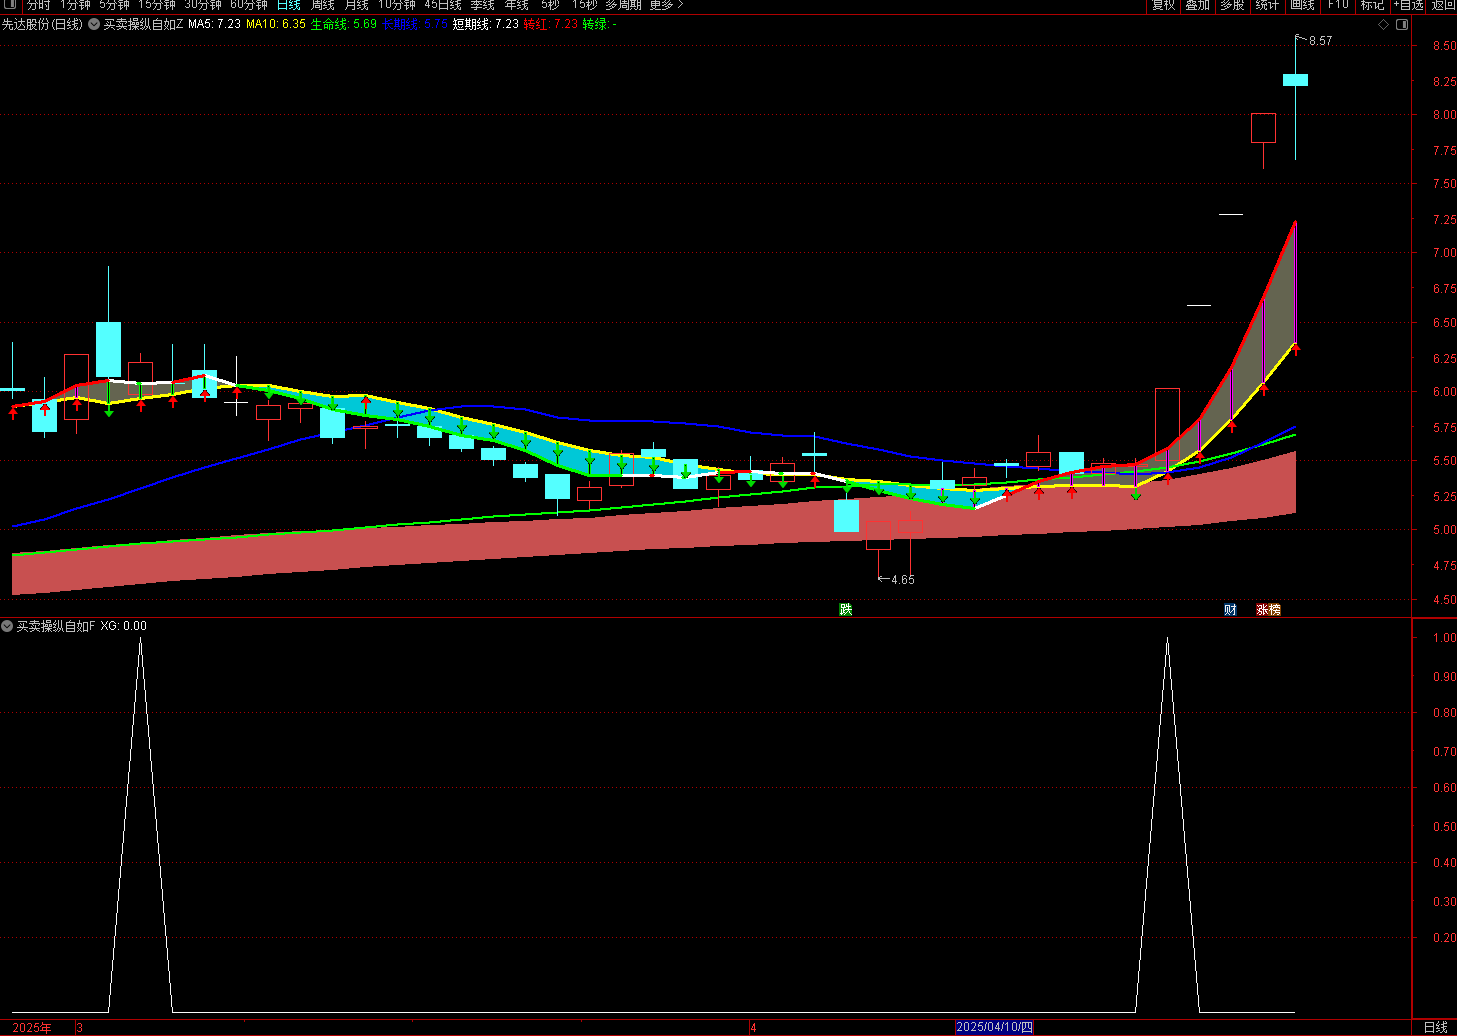Select the 1分钟 period tab
This screenshot has height=1036, width=1457.
point(75,5)
